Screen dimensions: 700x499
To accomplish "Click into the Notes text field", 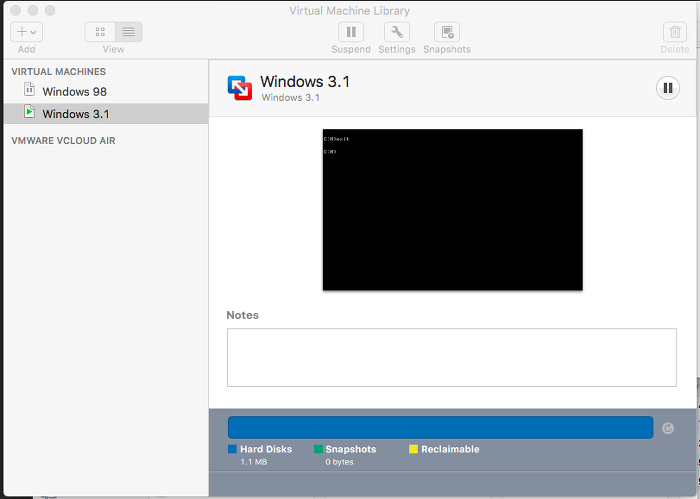I will coord(452,358).
